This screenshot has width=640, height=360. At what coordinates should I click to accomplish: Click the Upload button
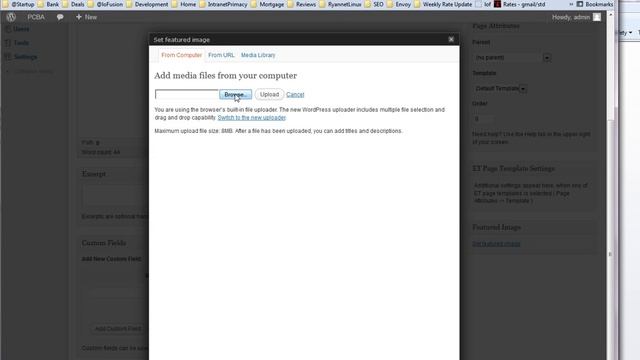tap(269, 94)
